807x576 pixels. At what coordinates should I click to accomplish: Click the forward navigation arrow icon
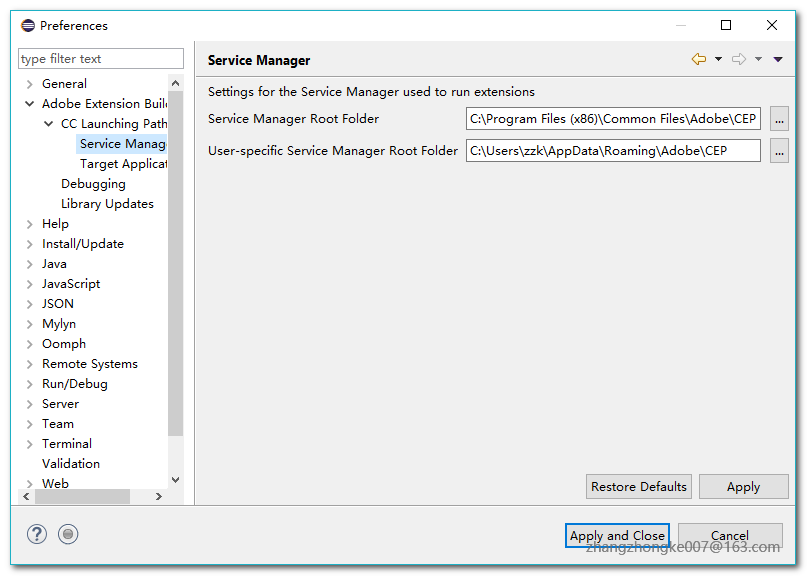(x=739, y=60)
